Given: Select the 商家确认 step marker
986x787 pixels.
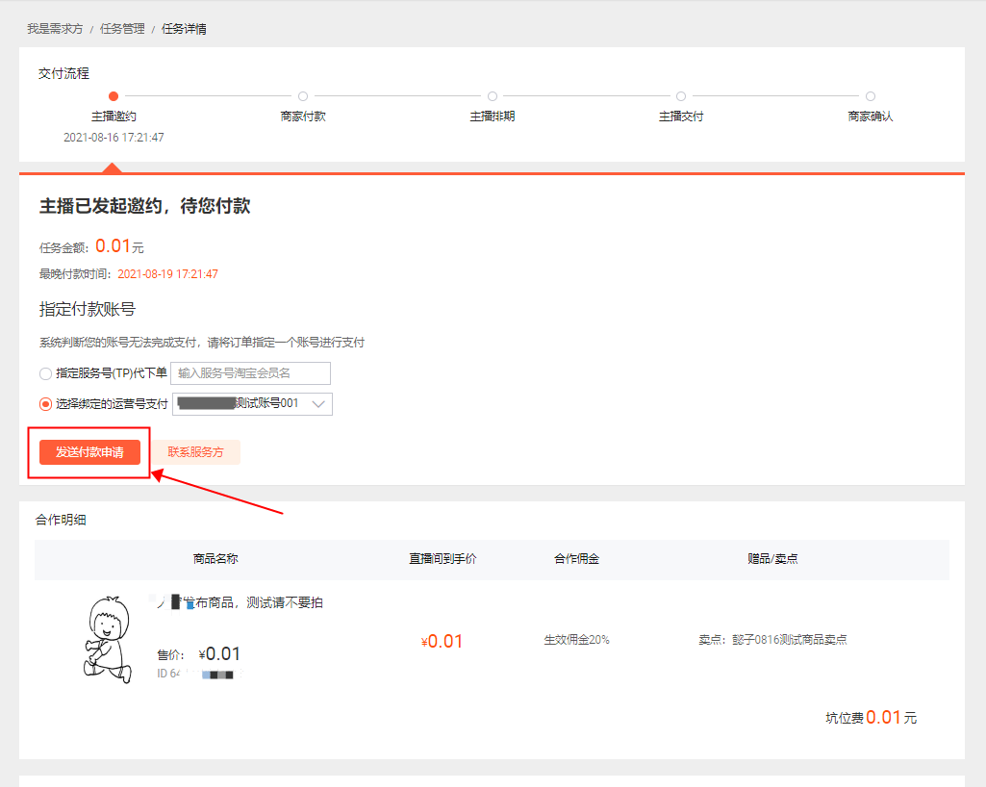Looking at the screenshot, I should click(x=870, y=96).
